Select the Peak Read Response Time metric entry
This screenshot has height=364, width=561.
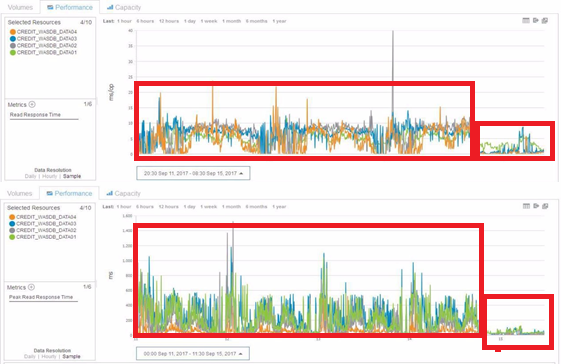click(41, 297)
